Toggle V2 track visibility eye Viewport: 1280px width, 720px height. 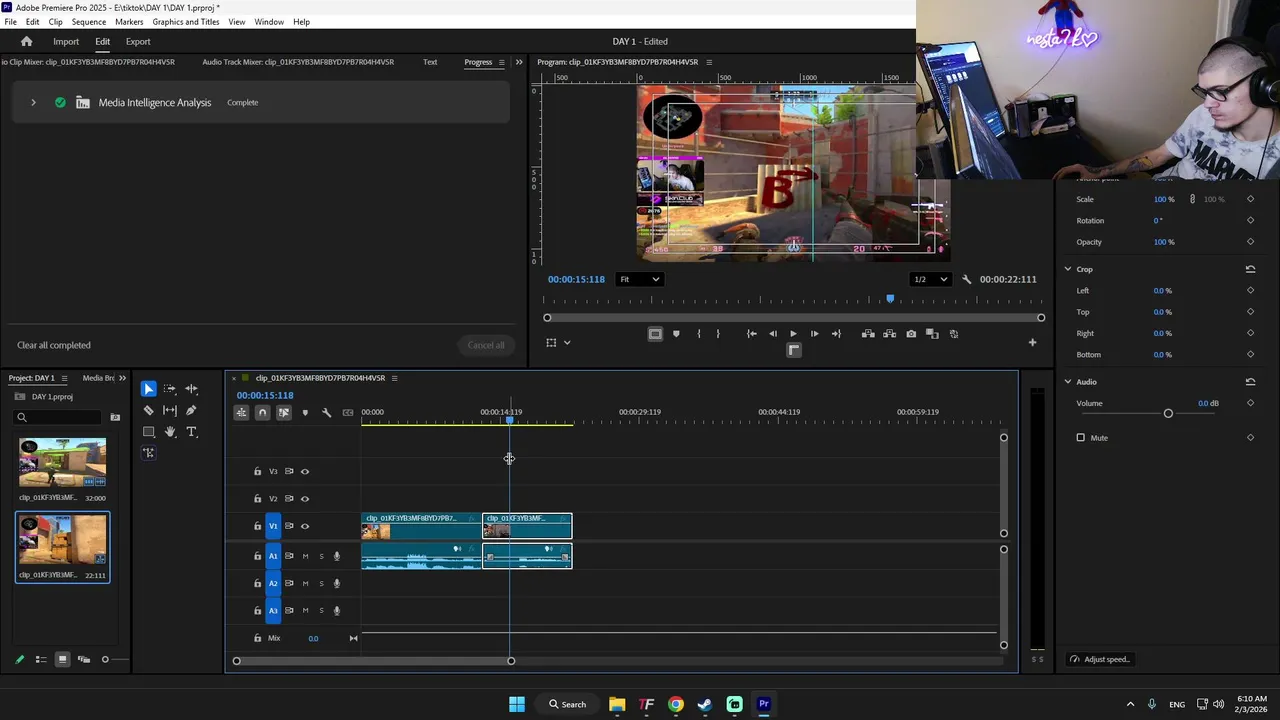coord(305,499)
